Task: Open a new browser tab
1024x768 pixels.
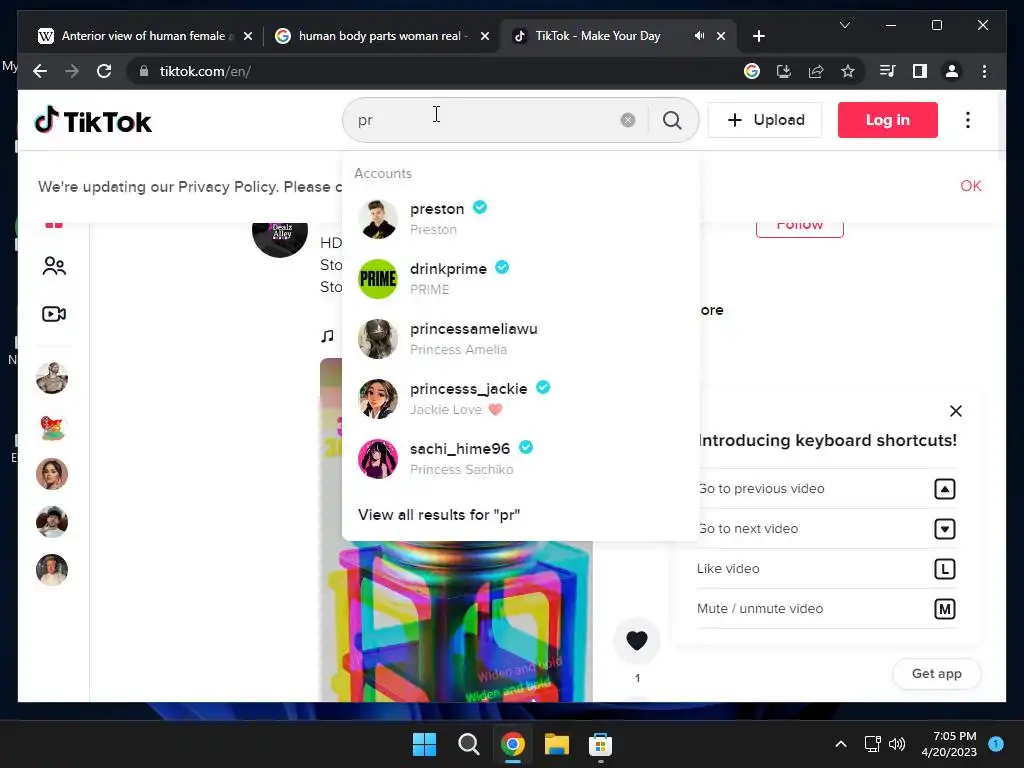Action: pyautogui.click(x=758, y=36)
